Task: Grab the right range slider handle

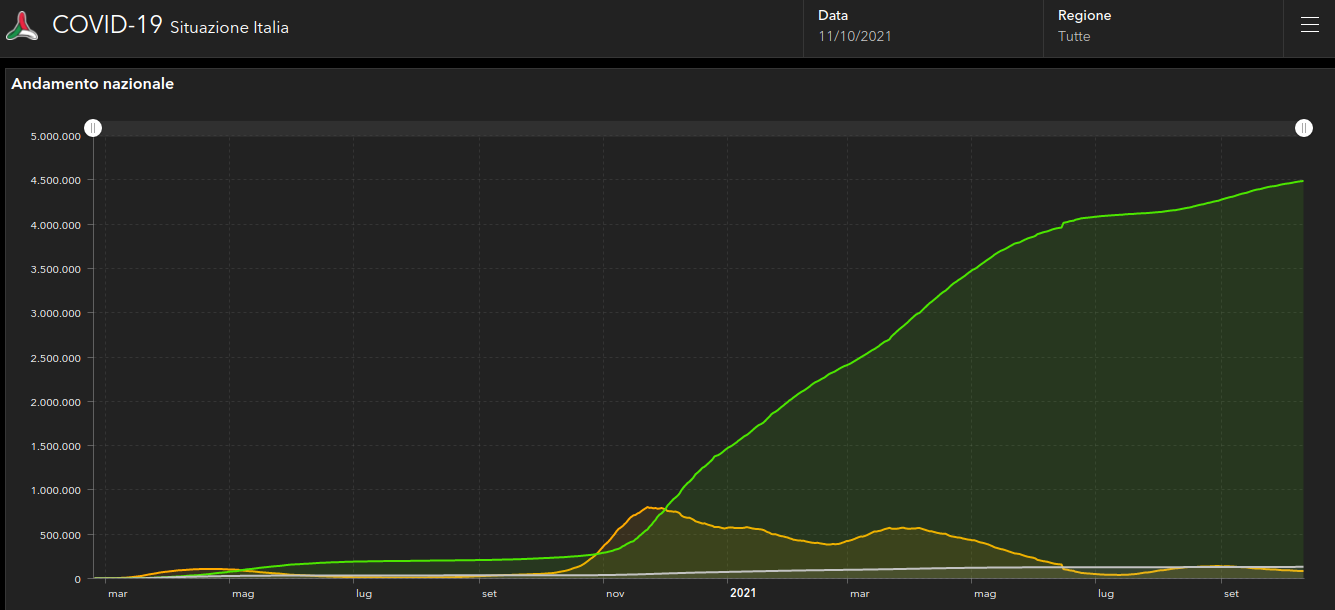Action: pos(1304,128)
